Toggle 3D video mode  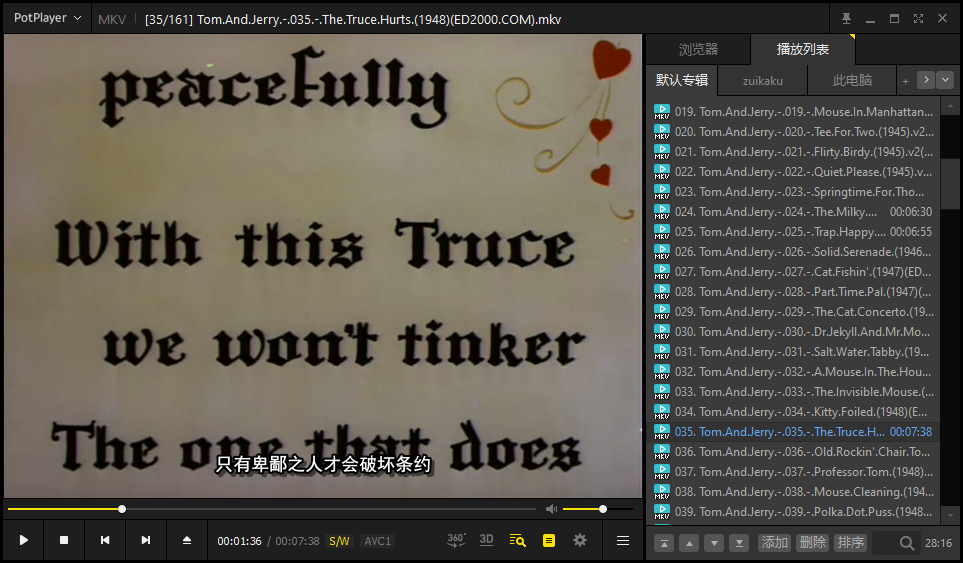[486, 540]
